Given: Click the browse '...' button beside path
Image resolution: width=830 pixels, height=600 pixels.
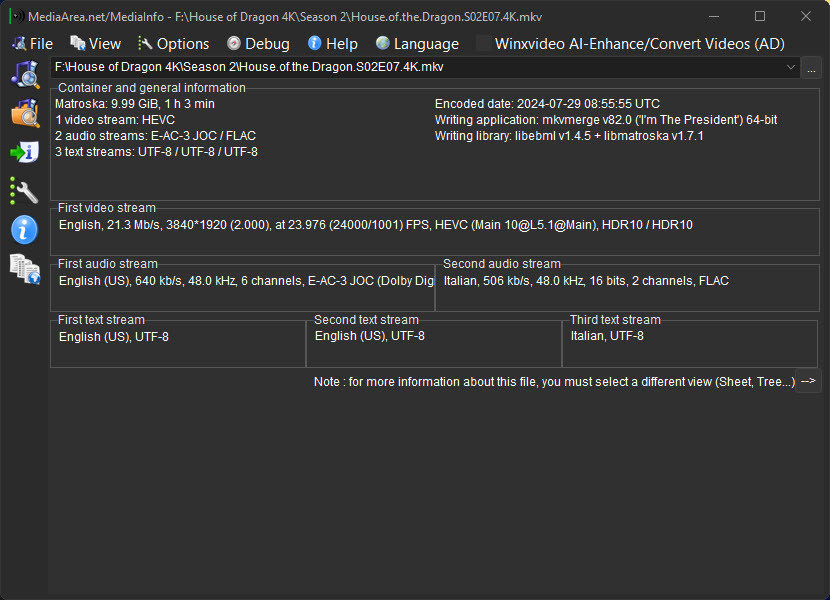Looking at the screenshot, I should [x=811, y=68].
